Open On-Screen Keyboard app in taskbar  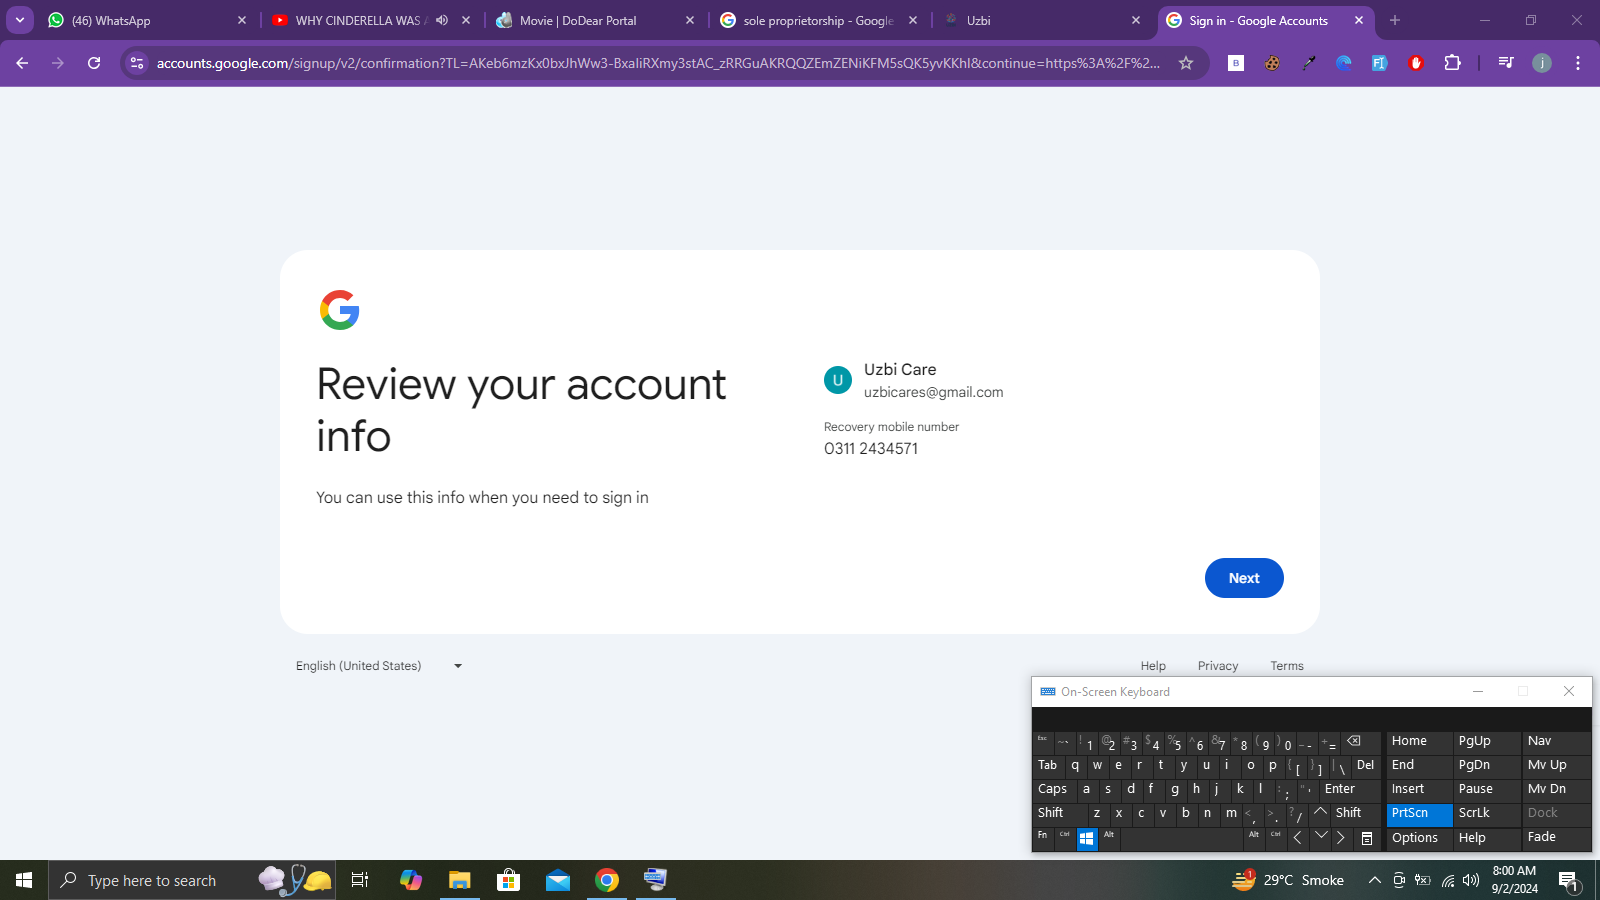[x=656, y=880]
